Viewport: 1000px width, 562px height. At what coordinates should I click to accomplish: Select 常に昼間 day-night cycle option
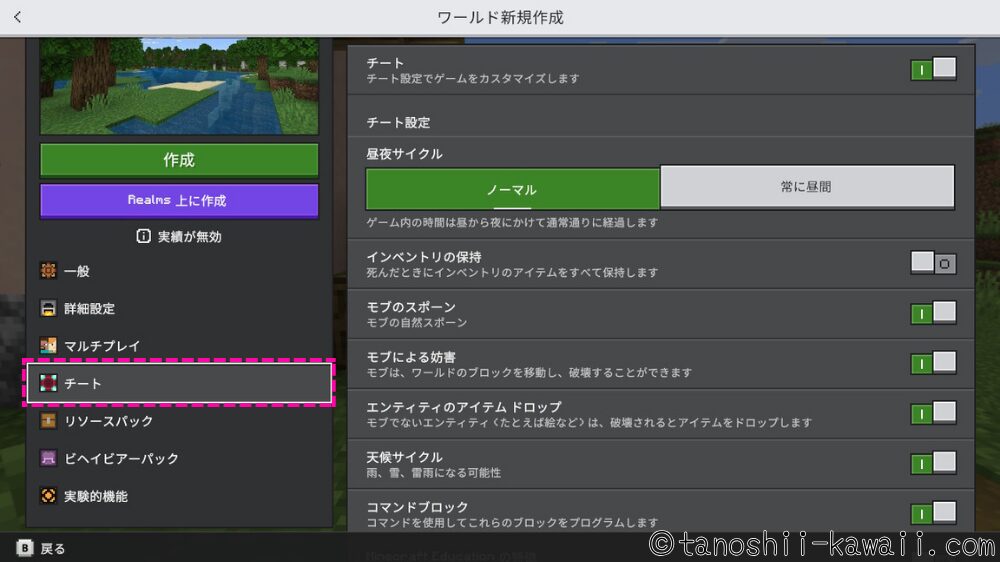coord(807,186)
